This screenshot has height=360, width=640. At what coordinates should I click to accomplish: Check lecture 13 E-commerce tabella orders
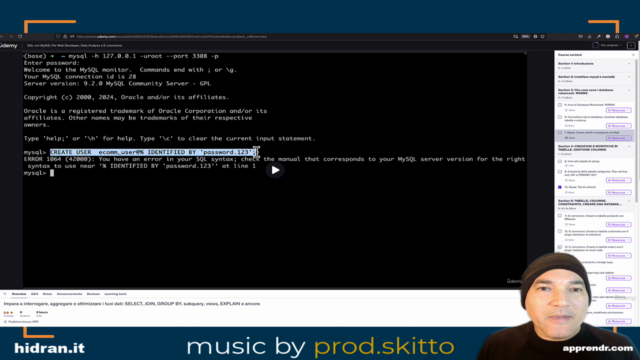coord(560,247)
